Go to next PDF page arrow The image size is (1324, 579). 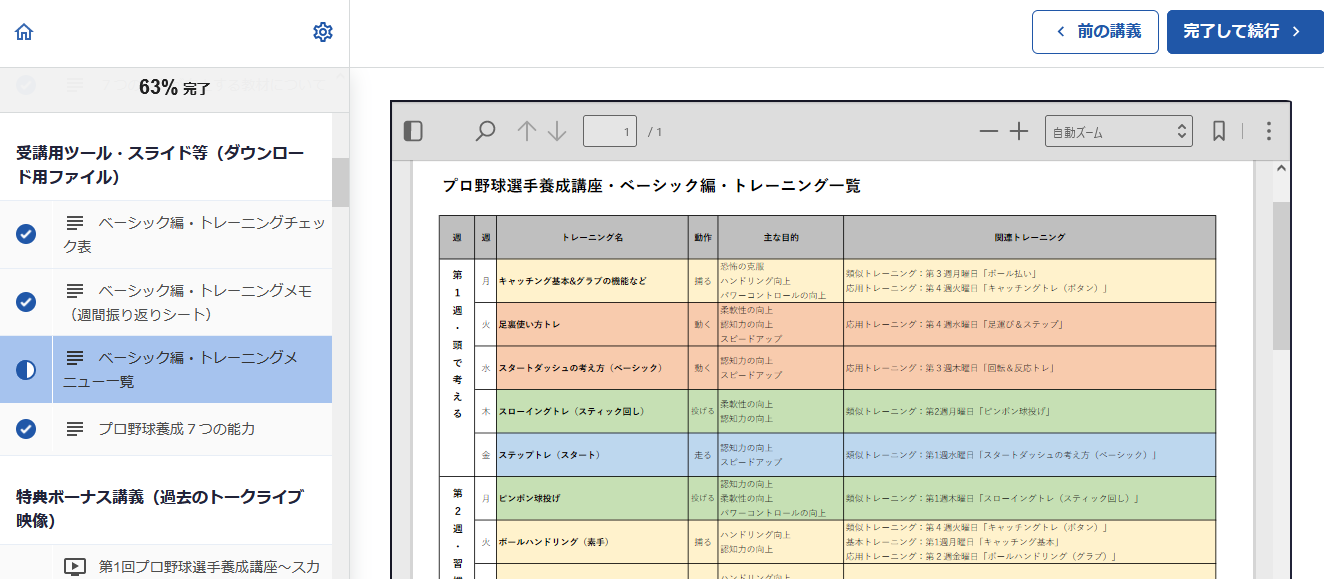557,131
